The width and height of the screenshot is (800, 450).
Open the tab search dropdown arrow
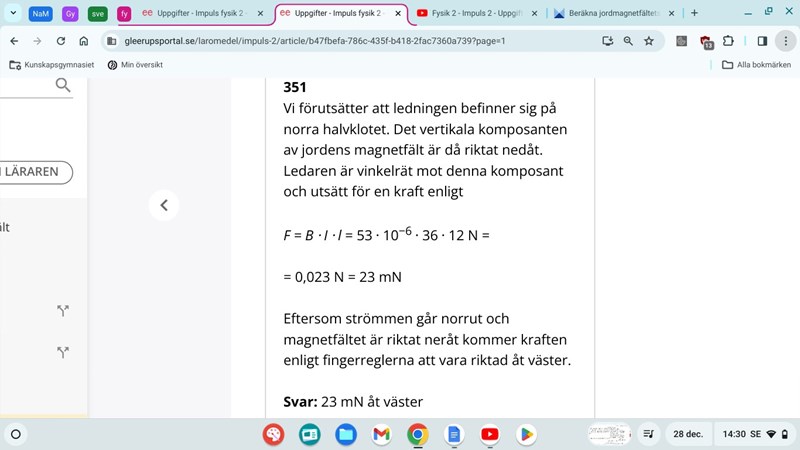click(13, 14)
